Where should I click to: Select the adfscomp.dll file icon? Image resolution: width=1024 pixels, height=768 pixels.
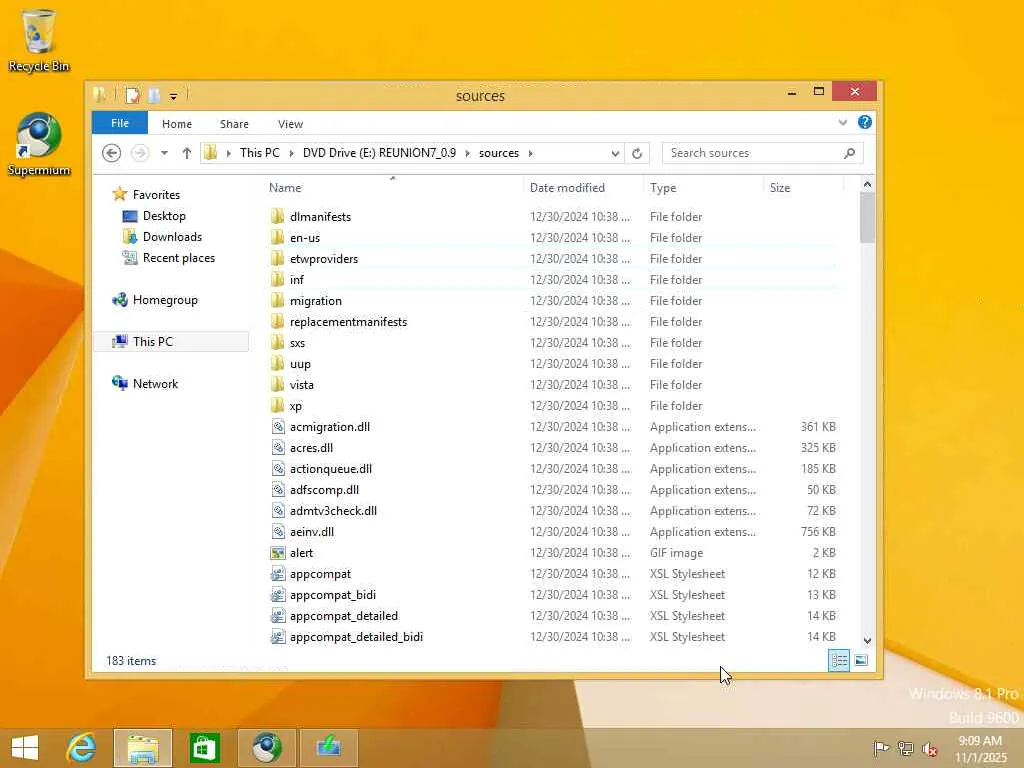click(278, 490)
